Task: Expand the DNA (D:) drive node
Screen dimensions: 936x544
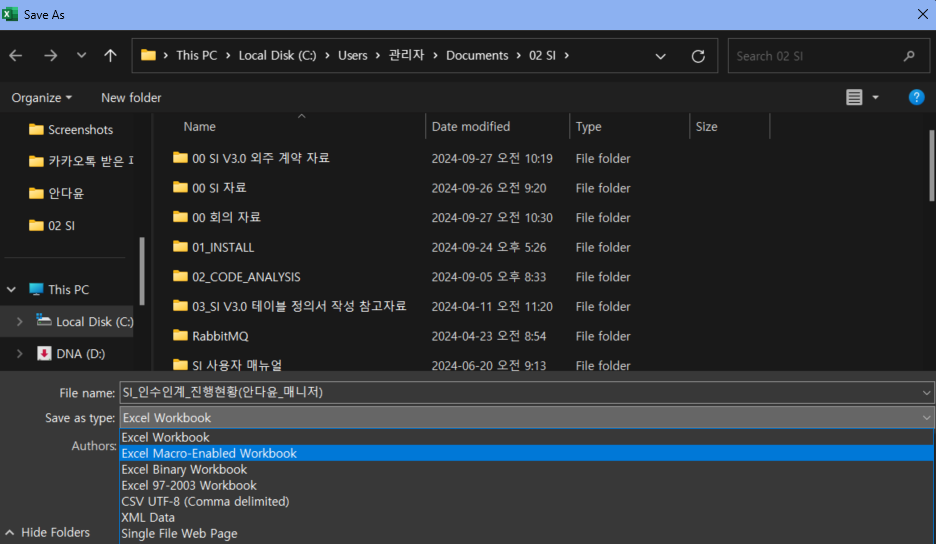Action: coord(20,354)
